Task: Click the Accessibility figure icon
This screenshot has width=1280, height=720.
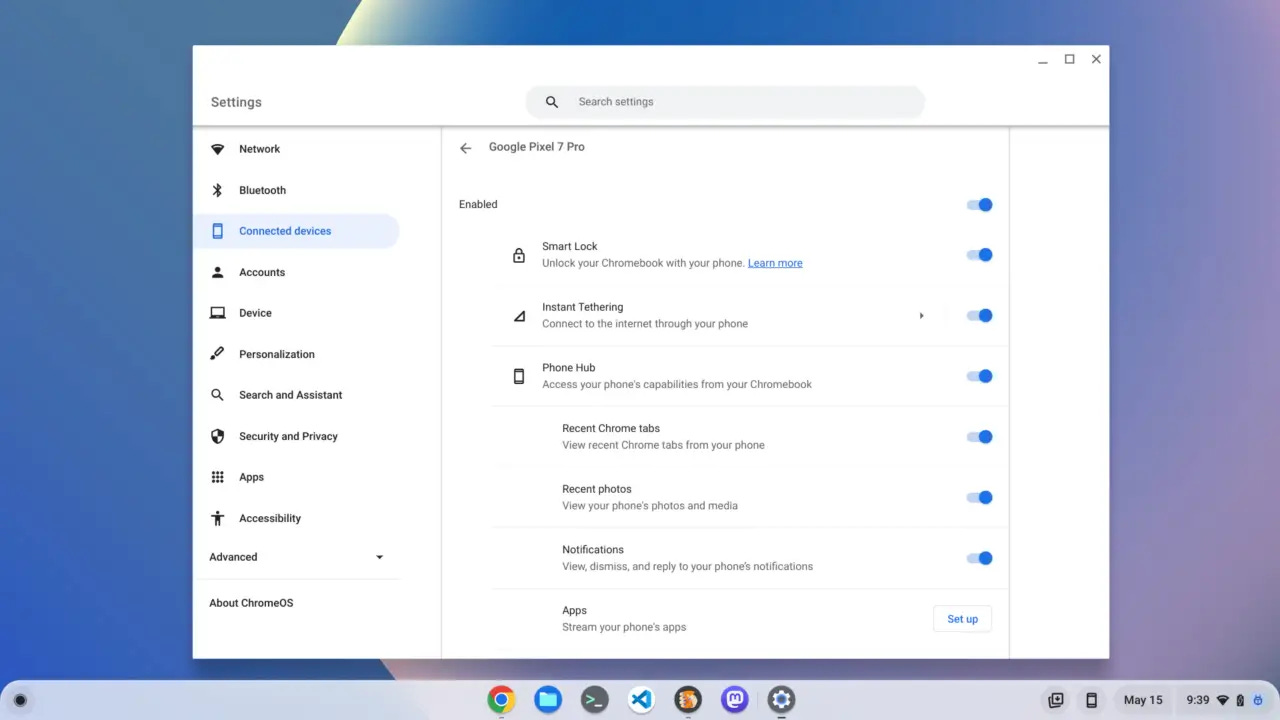Action: 217,518
